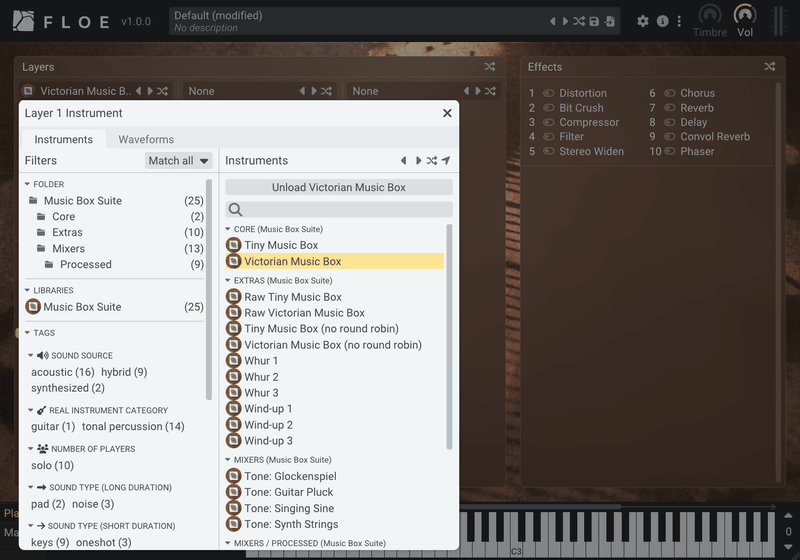Select next instrument in Instruments browser header
This screenshot has height=560, width=800.
[418, 161]
